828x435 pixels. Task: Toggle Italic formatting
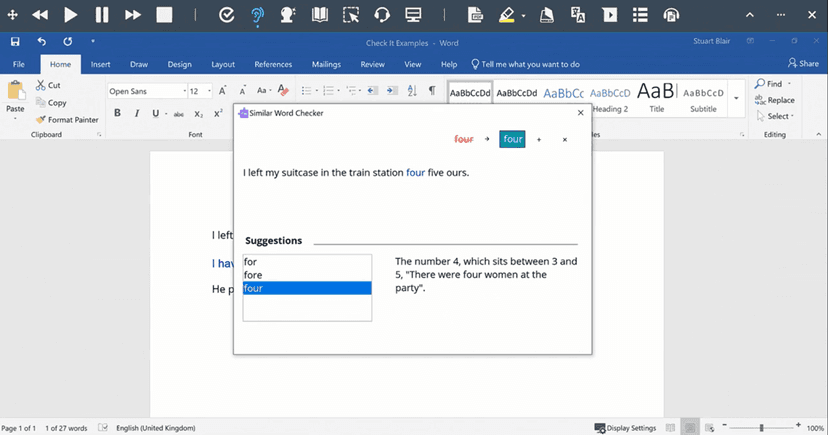click(137, 113)
